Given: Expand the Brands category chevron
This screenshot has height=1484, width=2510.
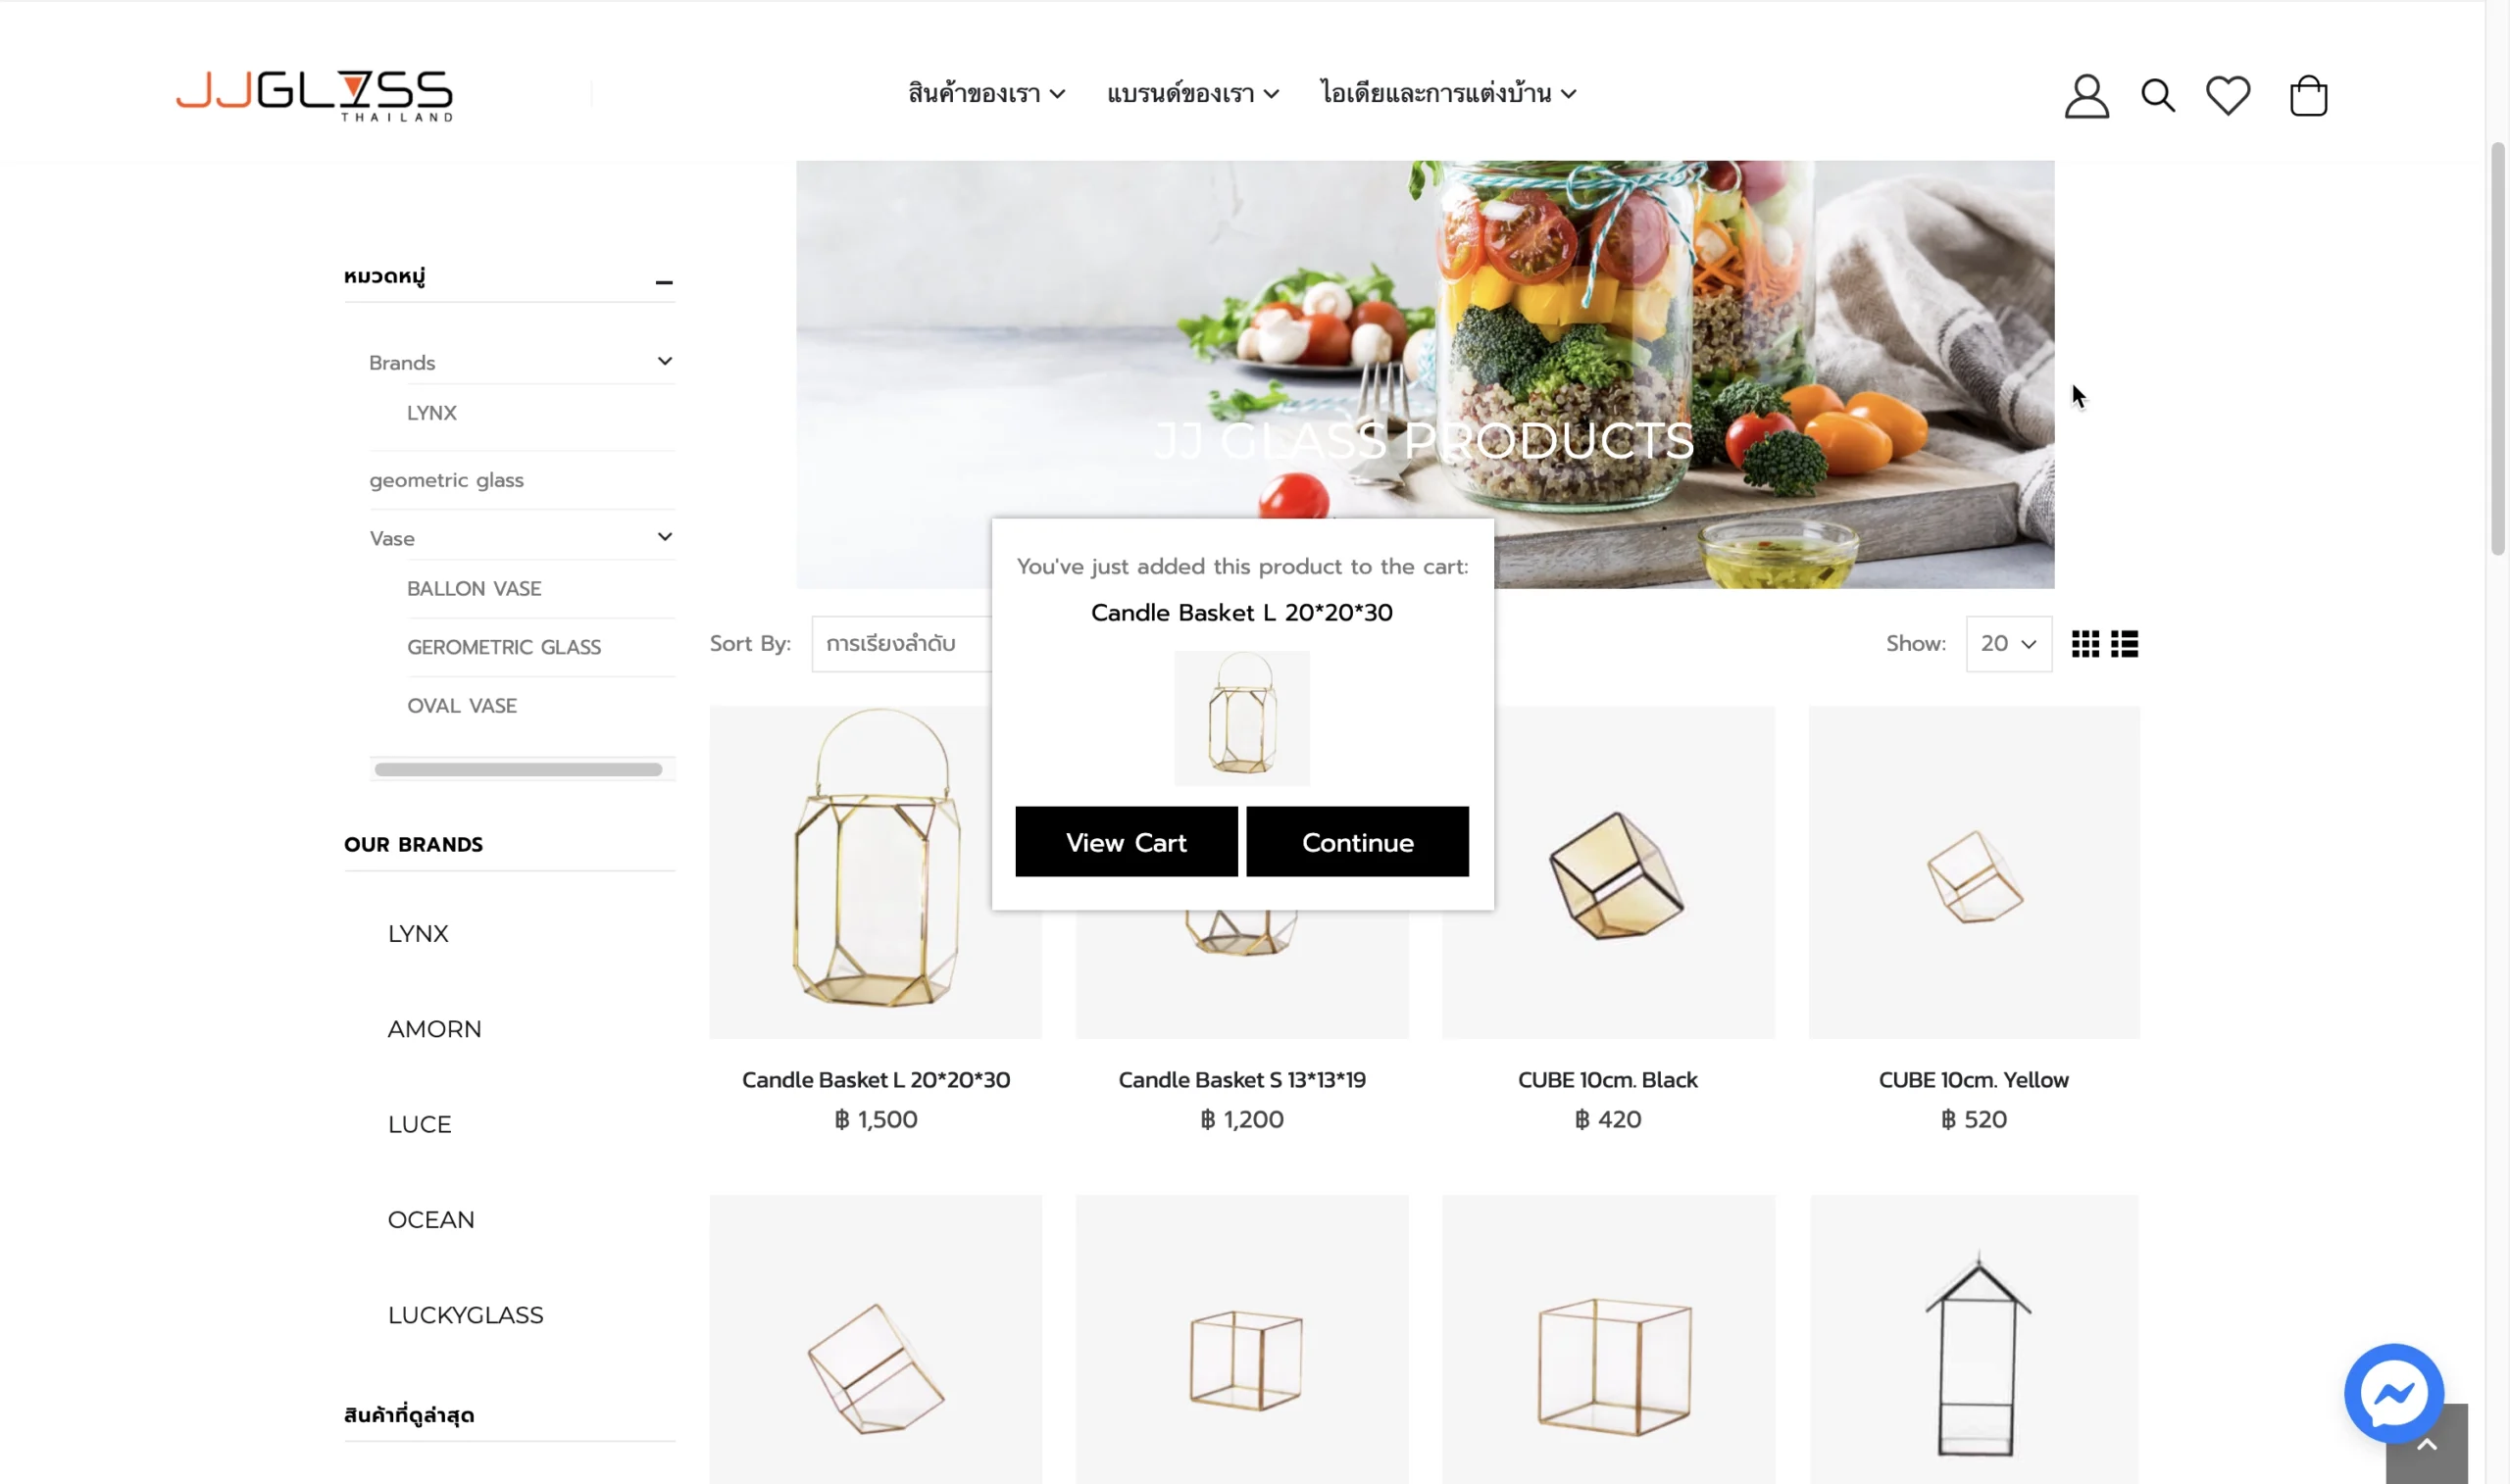Looking at the screenshot, I should tap(665, 361).
